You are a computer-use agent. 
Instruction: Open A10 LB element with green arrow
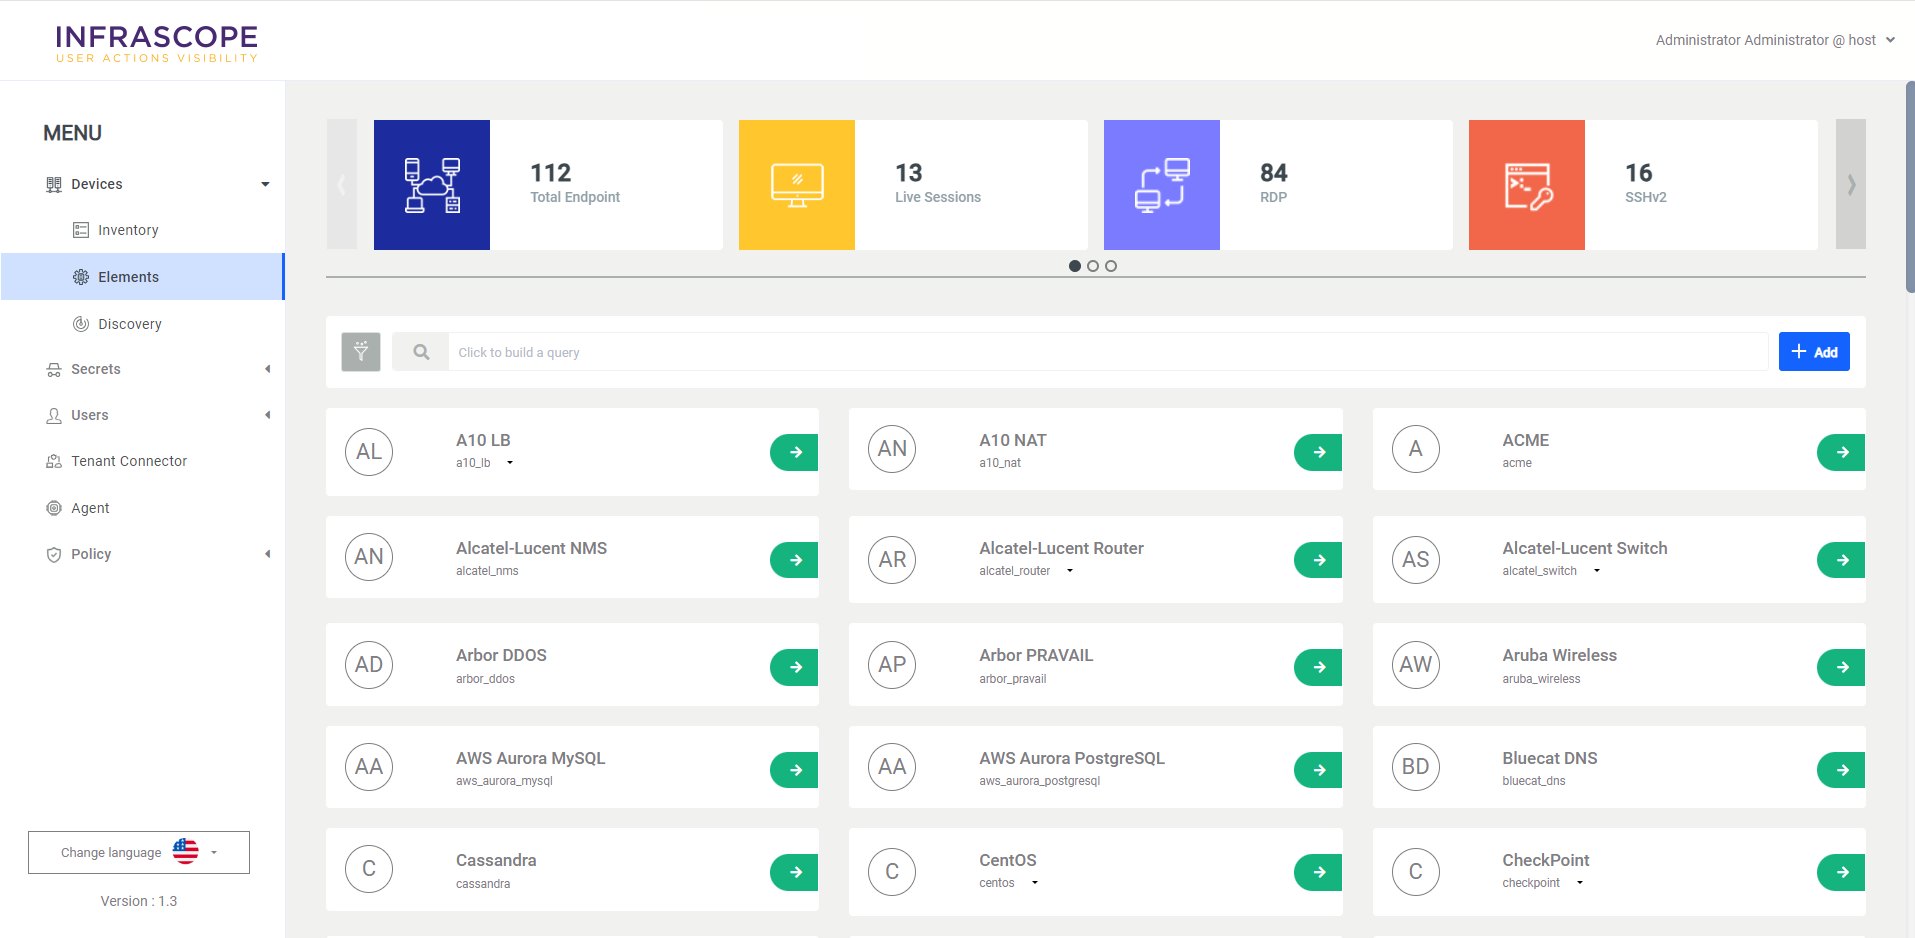[795, 452]
